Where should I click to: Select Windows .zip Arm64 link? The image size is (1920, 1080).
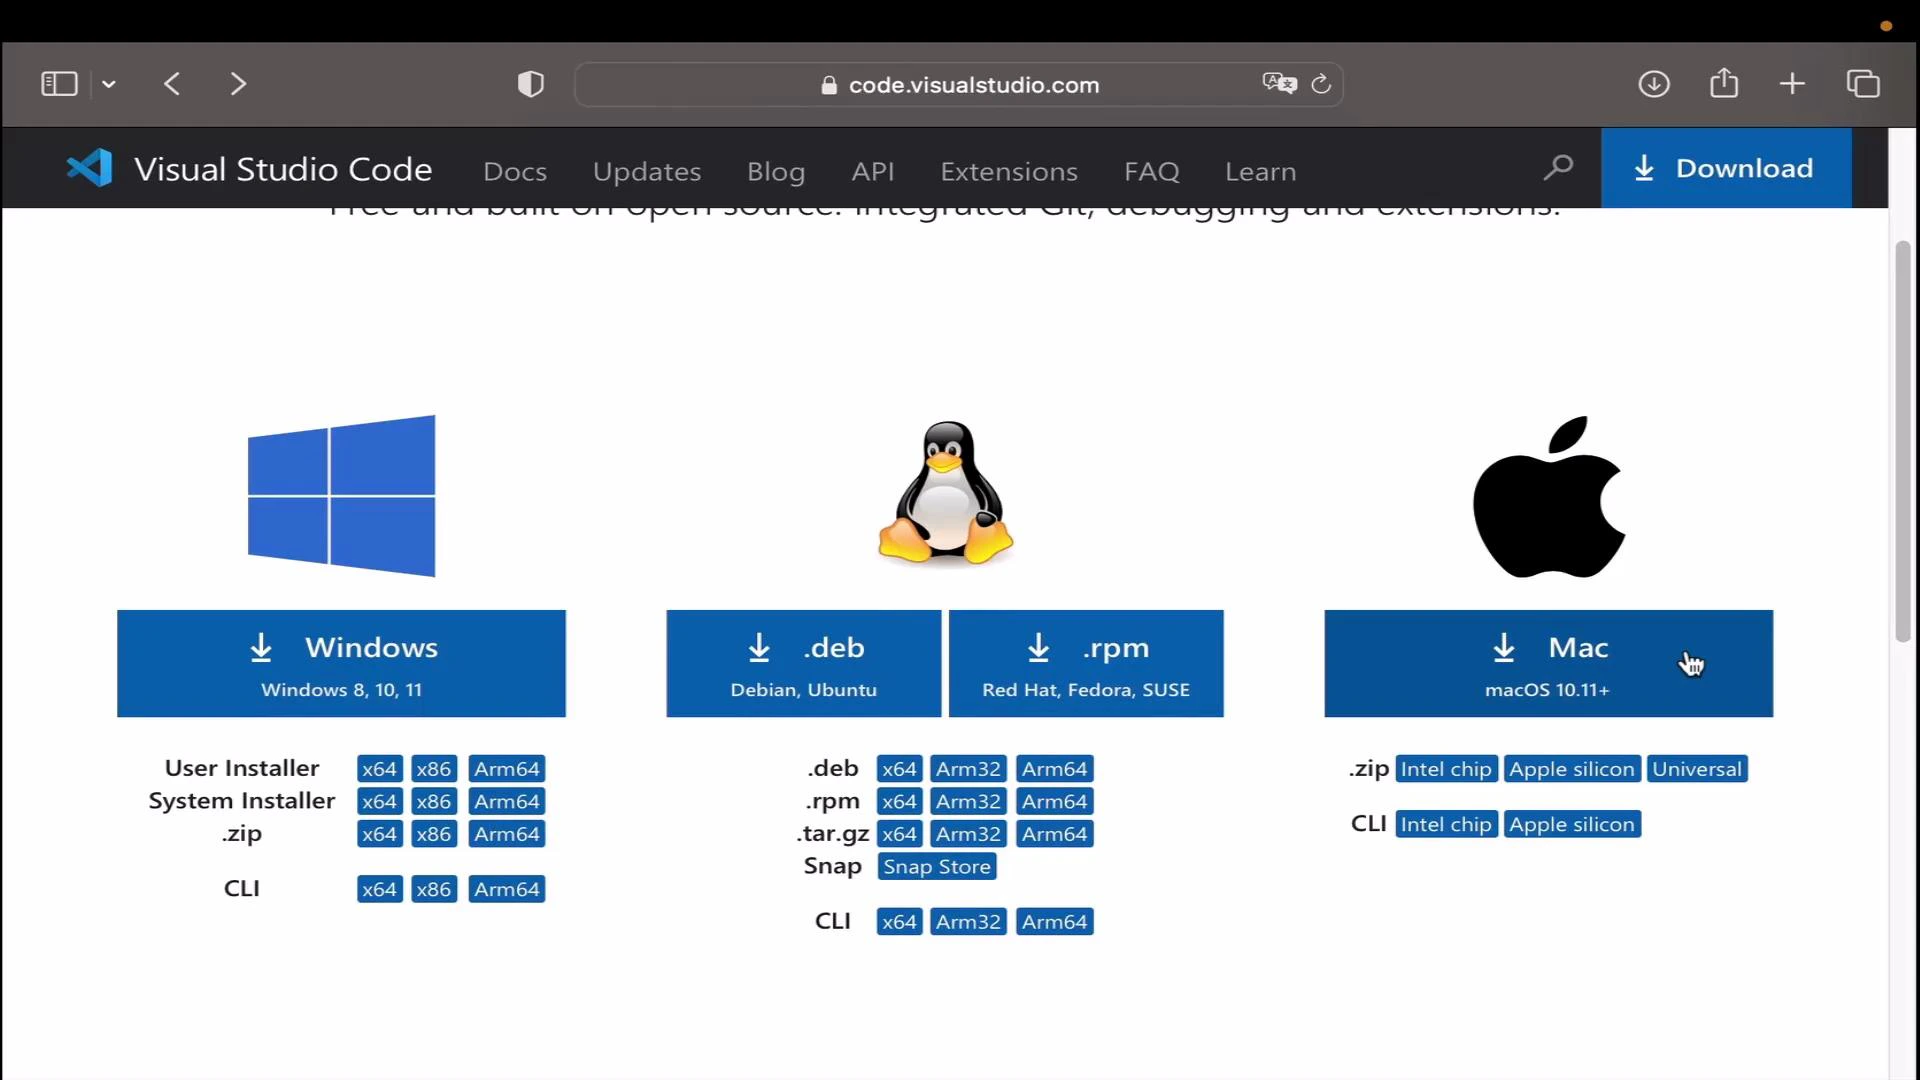[x=507, y=834]
